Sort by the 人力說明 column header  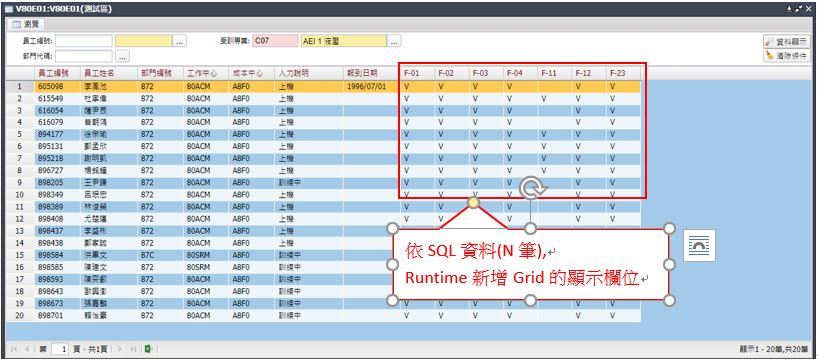(x=309, y=74)
